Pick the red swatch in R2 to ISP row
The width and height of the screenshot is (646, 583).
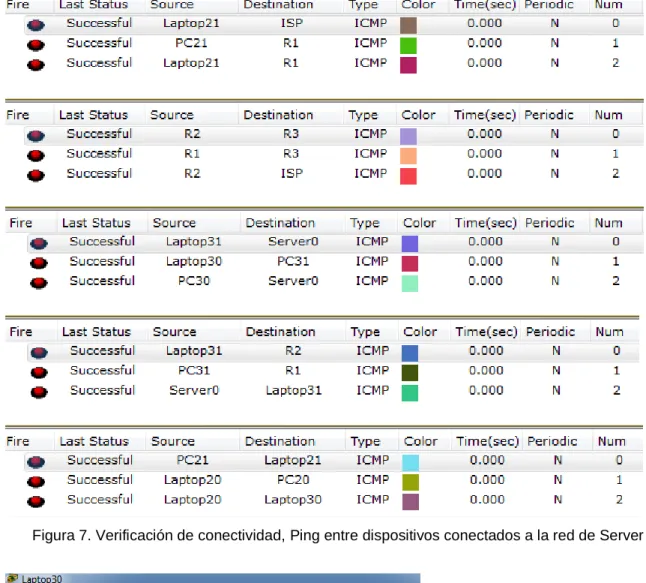point(408,176)
